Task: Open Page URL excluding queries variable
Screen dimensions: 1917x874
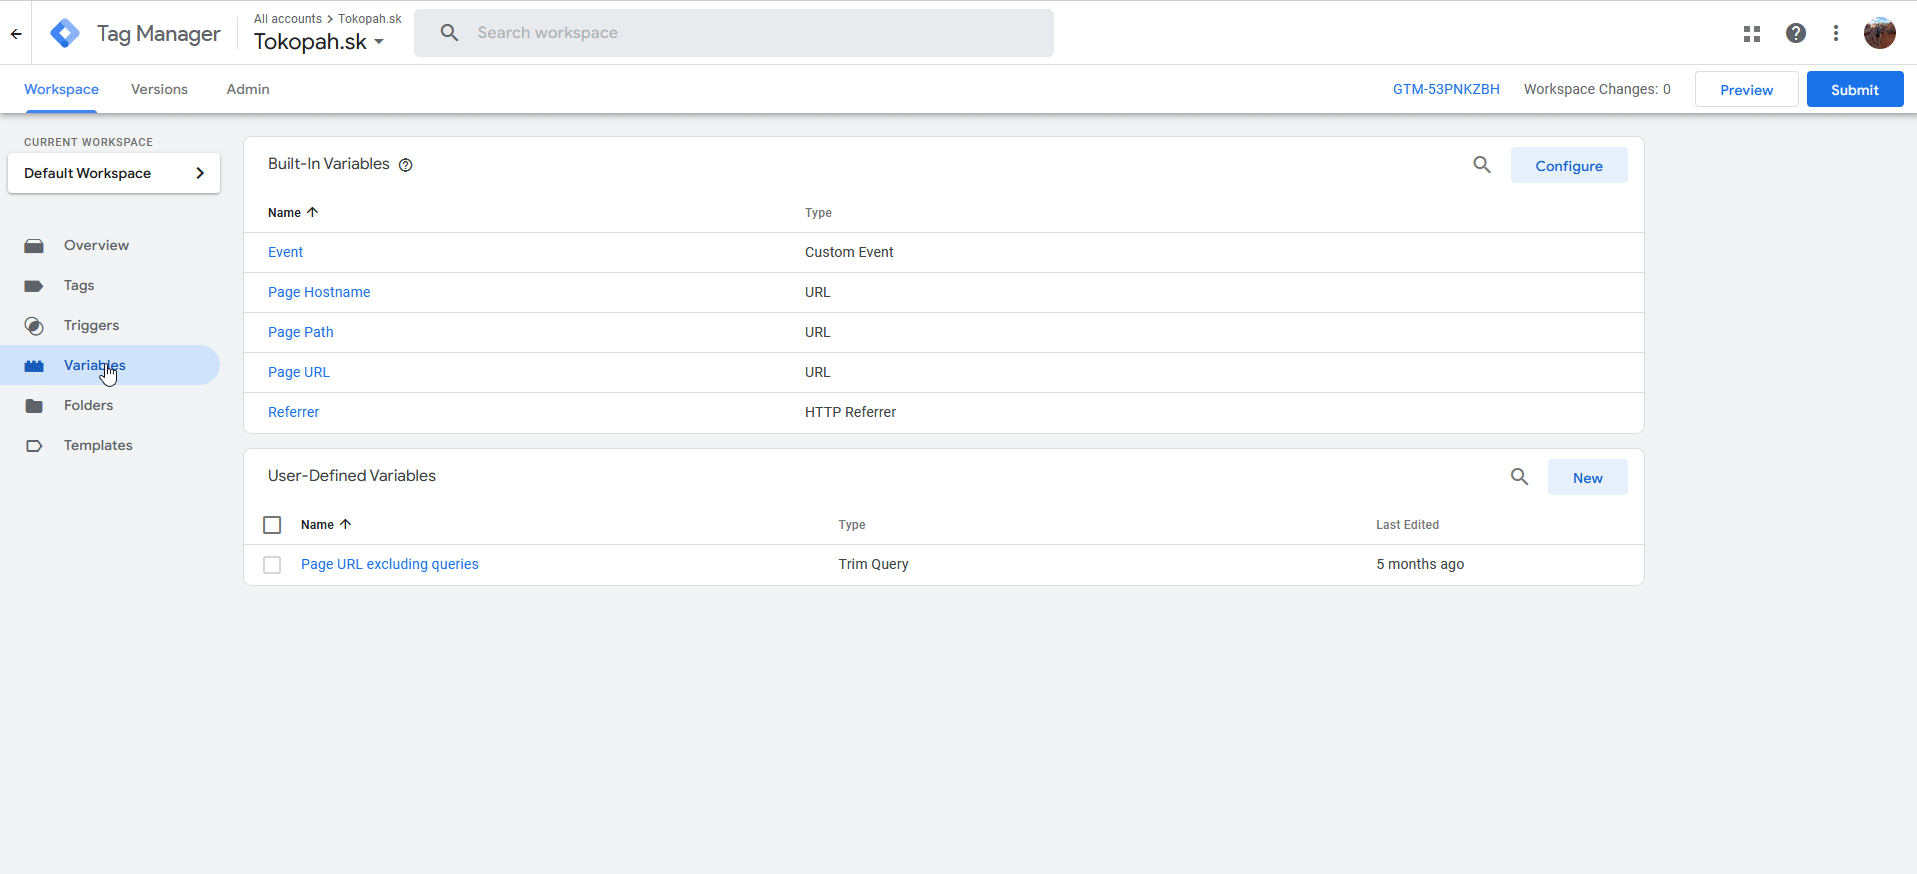Action: tap(390, 564)
